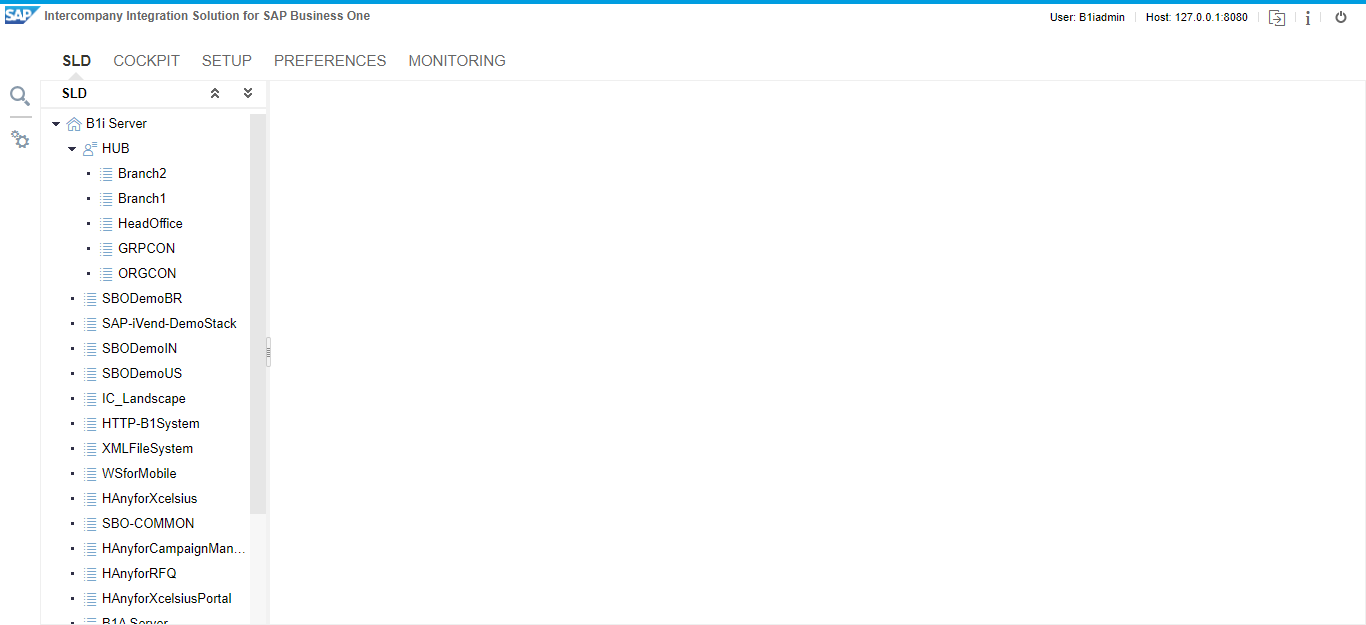The image size is (1366, 625).
Task: Select the SBODemoBR system entry
Action: [x=142, y=299]
